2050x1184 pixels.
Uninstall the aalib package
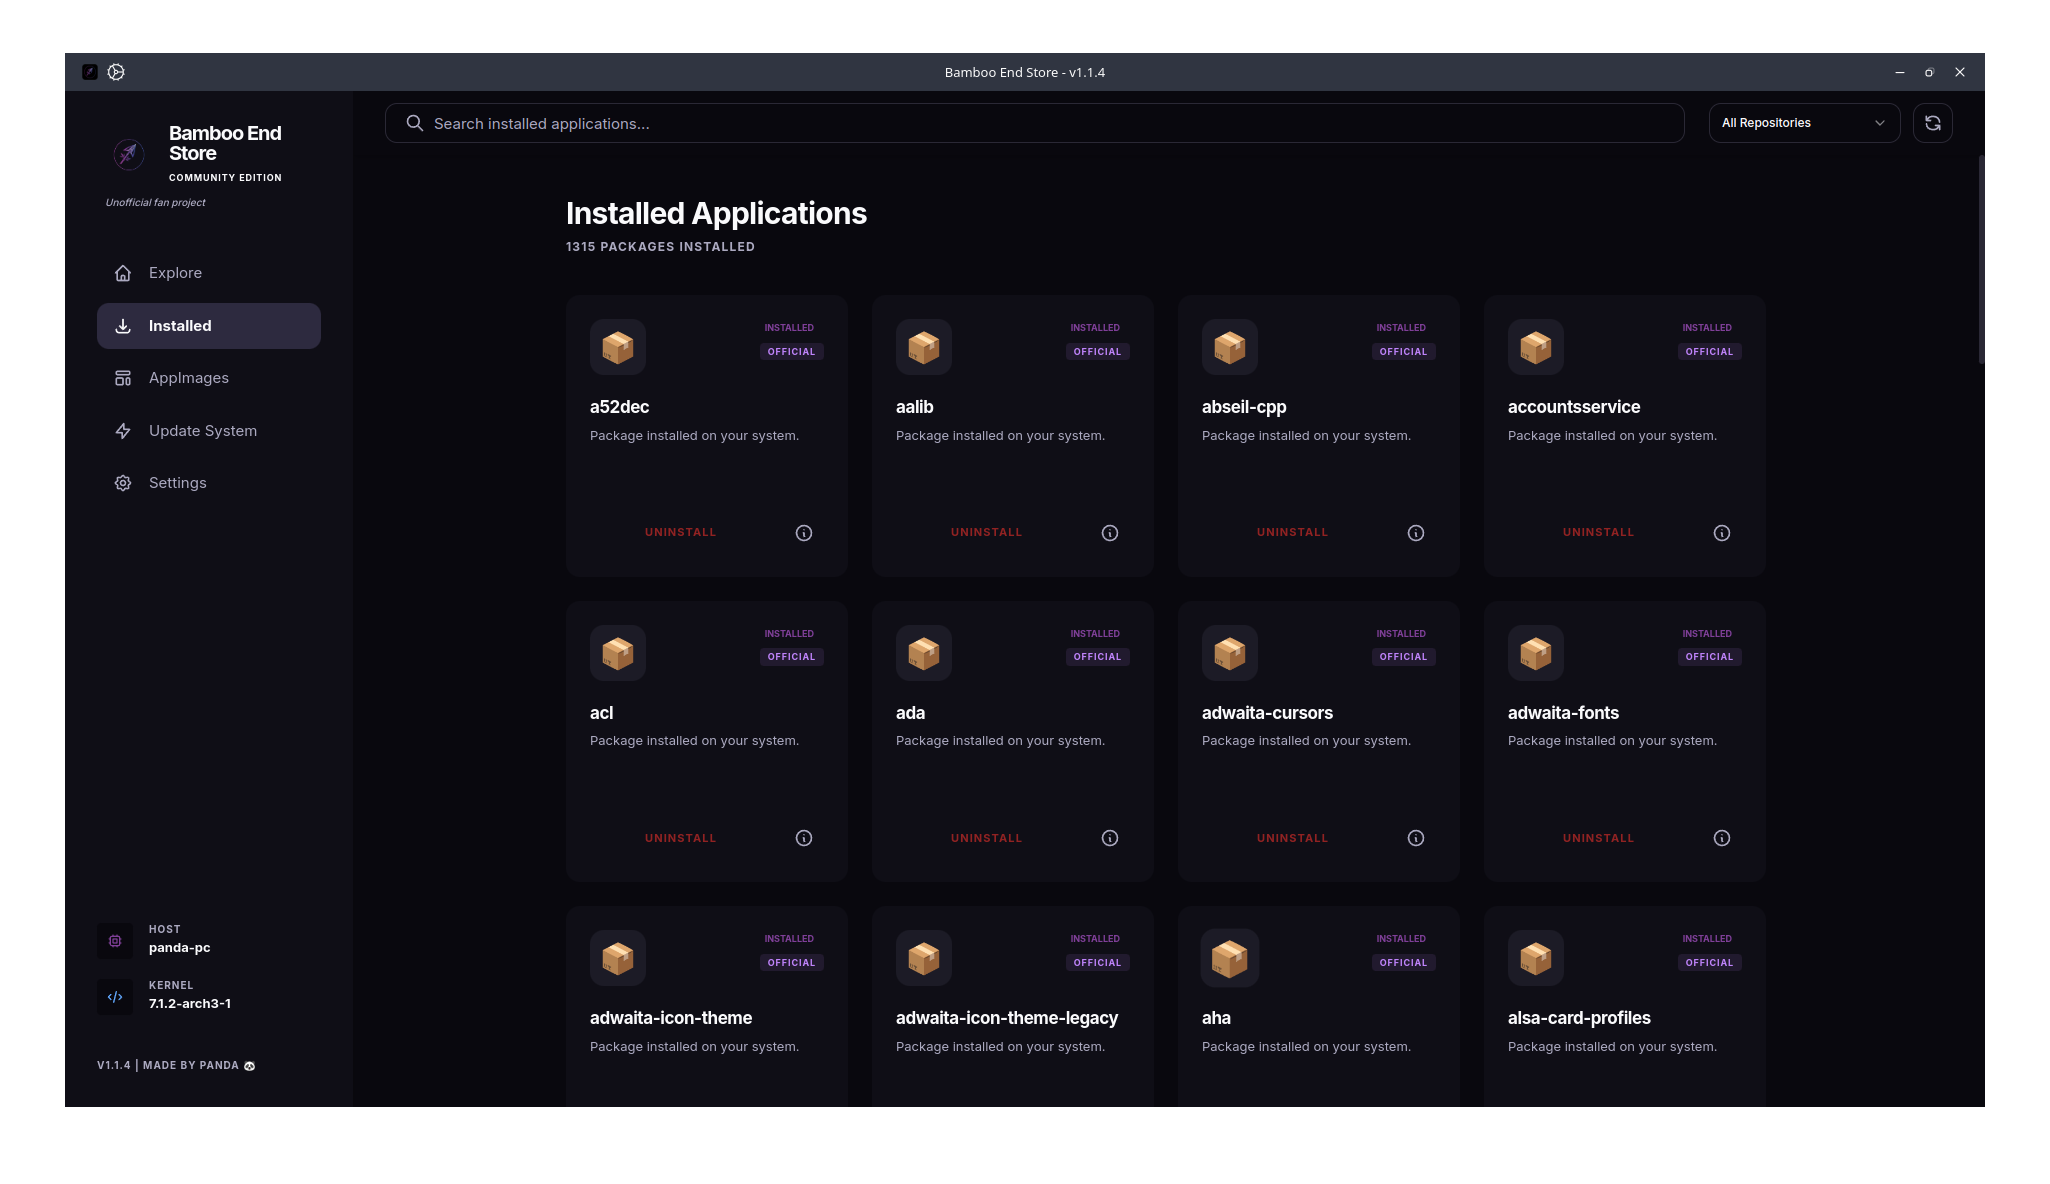(986, 533)
